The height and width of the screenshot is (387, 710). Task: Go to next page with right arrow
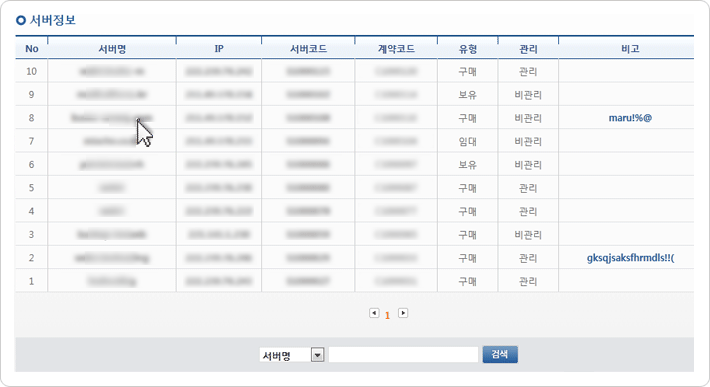point(403,313)
